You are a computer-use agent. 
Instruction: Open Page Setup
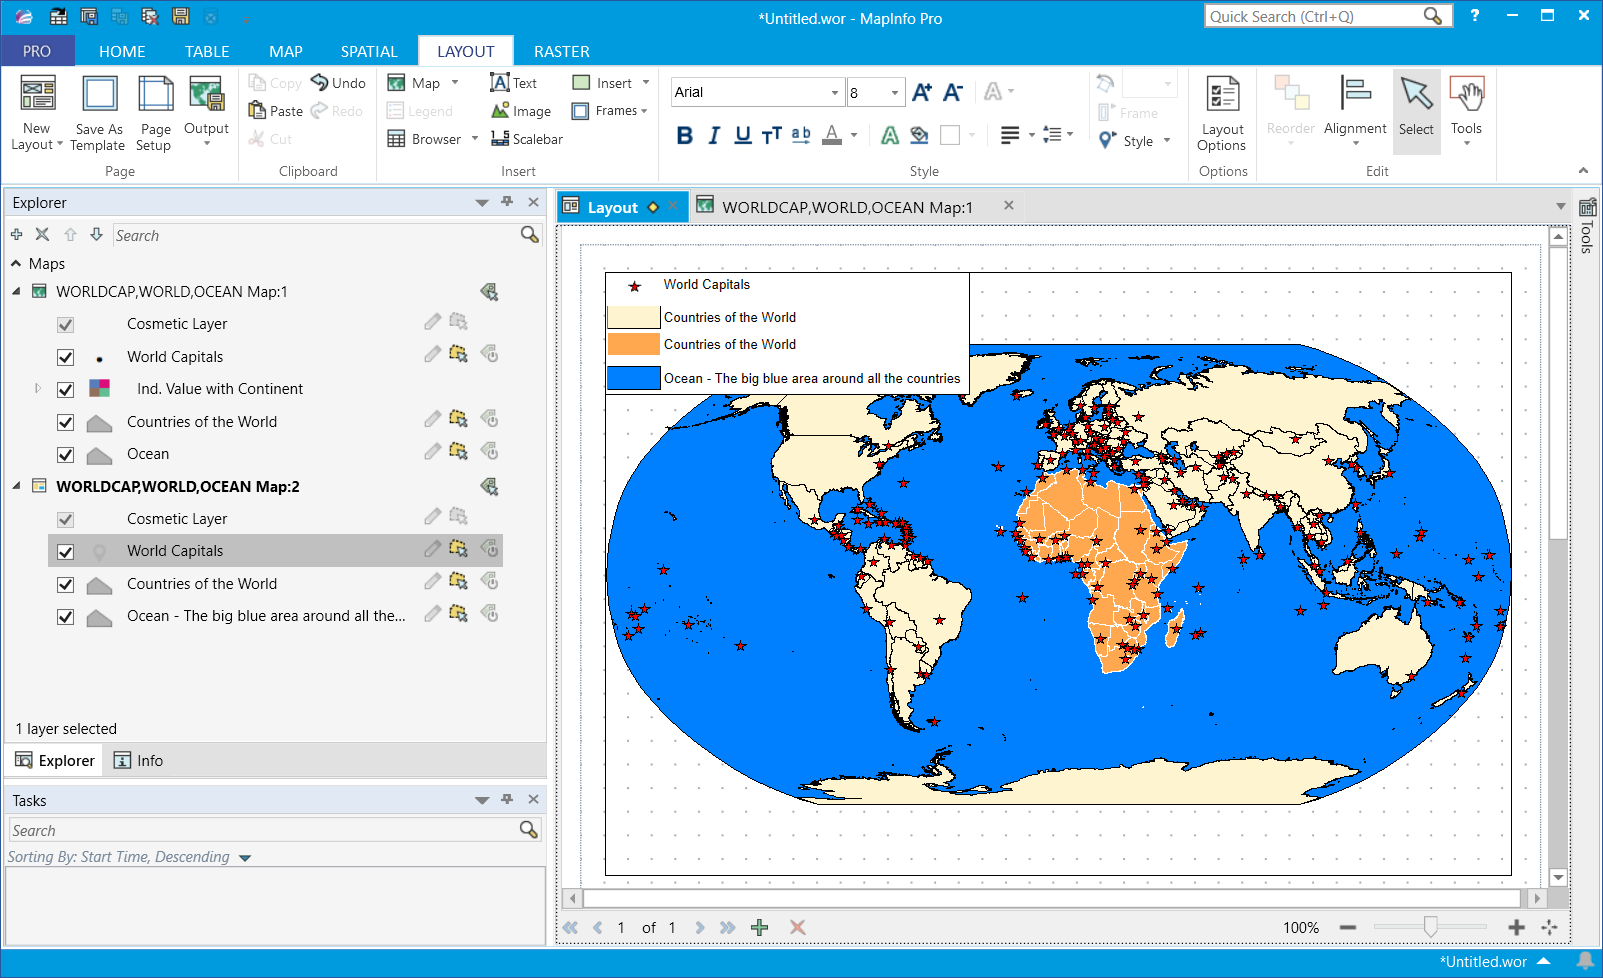pyautogui.click(x=153, y=113)
